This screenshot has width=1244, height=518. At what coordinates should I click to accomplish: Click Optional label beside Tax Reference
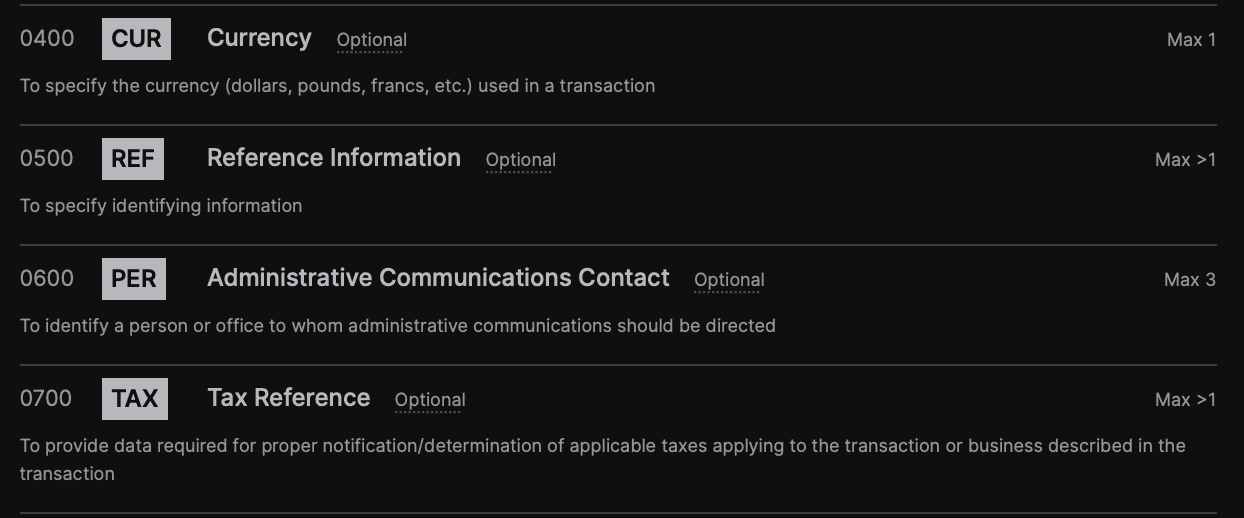tap(430, 401)
